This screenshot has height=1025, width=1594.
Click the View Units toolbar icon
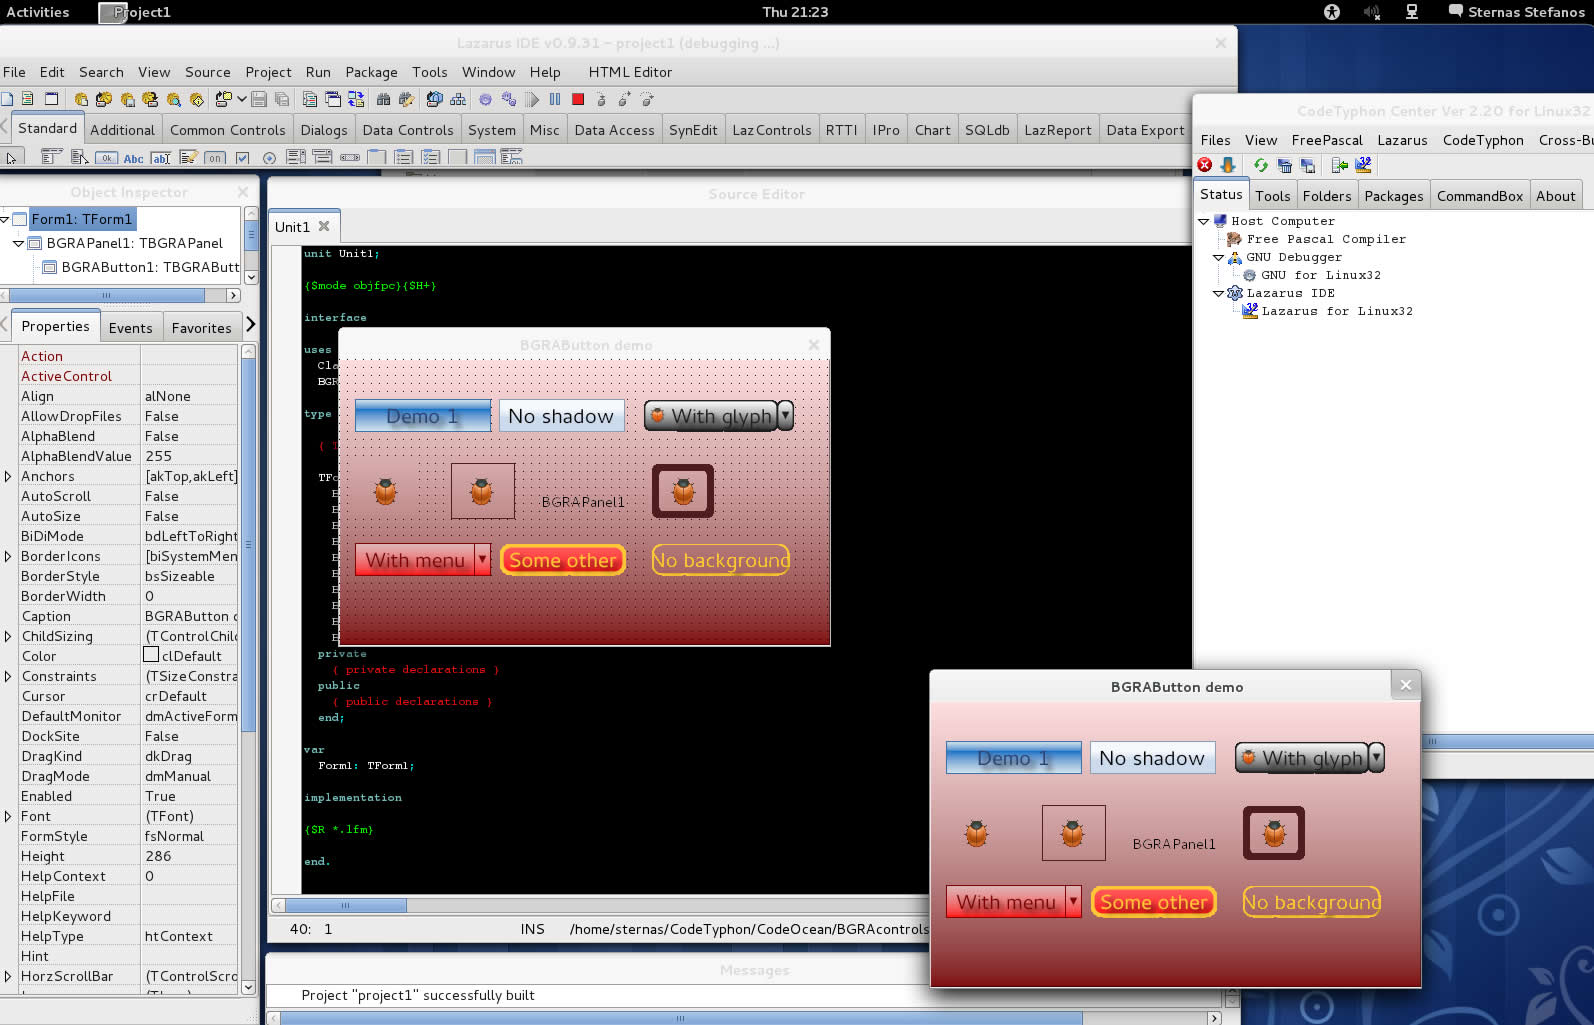point(310,99)
